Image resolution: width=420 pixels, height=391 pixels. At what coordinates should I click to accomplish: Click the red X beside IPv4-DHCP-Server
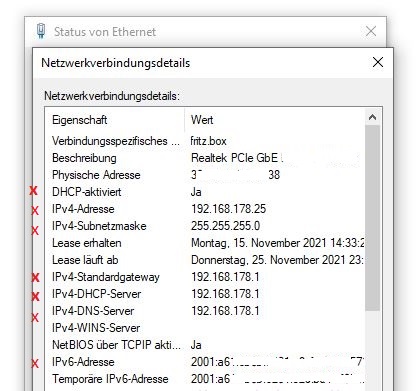tap(35, 296)
